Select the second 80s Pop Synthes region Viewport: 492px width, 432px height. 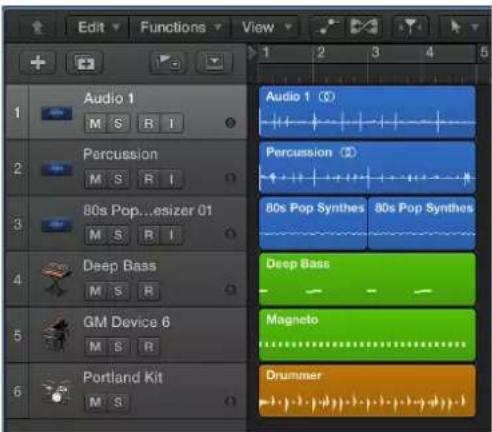point(422,224)
